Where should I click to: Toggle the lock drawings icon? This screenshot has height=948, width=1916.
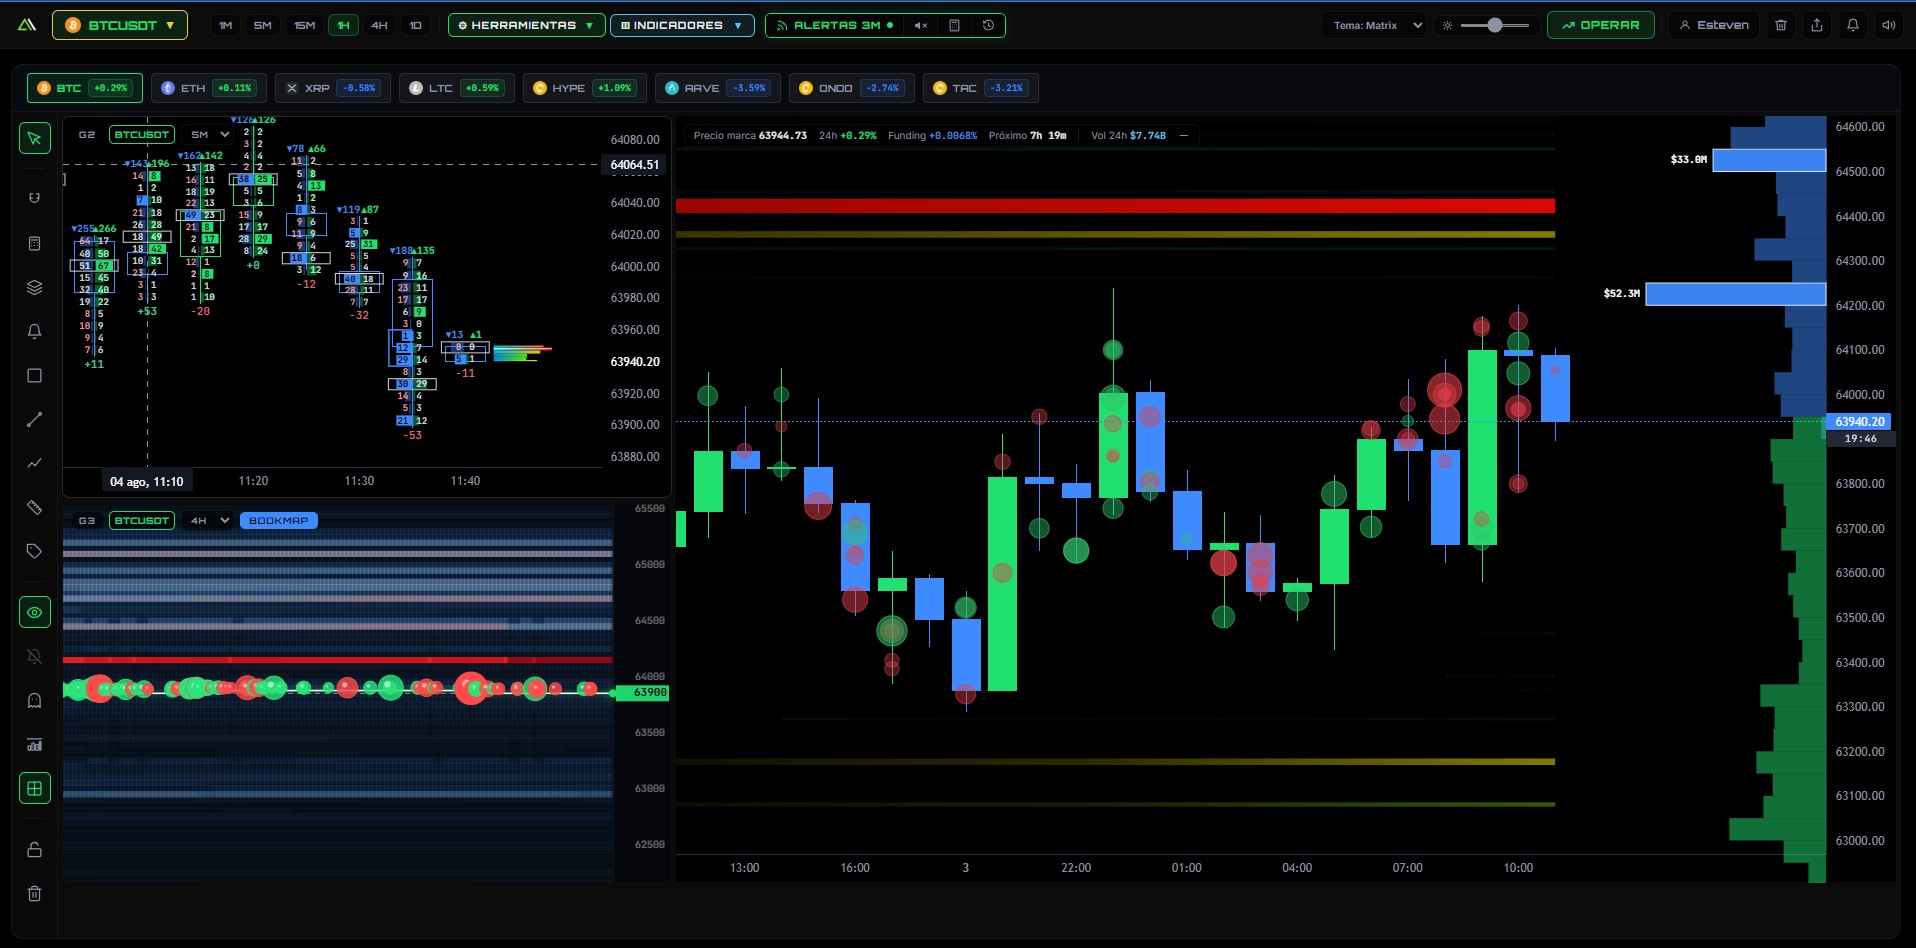pos(35,849)
